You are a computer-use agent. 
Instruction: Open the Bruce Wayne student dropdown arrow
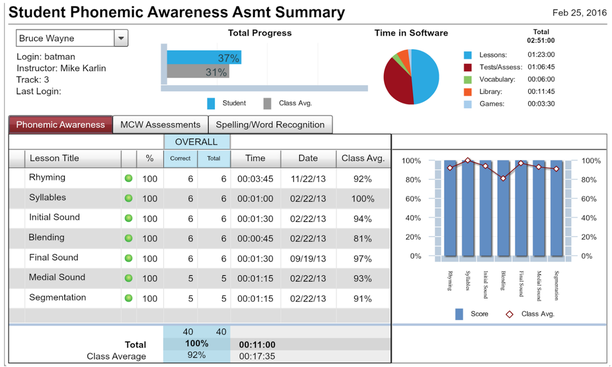click(x=121, y=38)
